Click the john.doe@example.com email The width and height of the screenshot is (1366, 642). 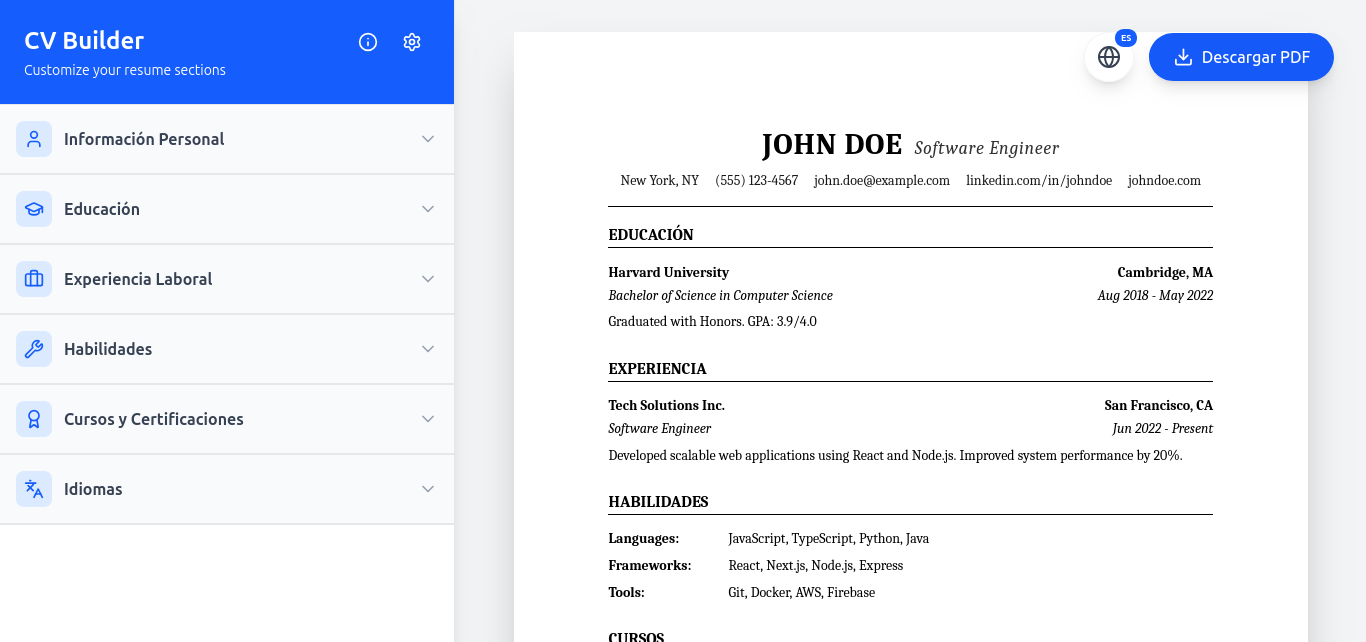point(881,181)
